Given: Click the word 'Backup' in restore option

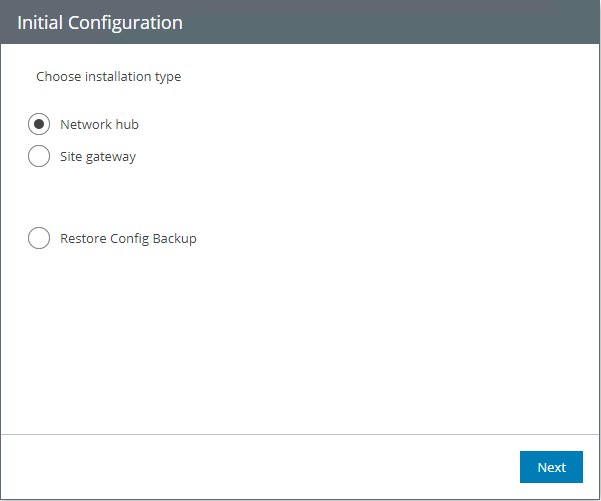Looking at the screenshot, I should click(173, 239).
